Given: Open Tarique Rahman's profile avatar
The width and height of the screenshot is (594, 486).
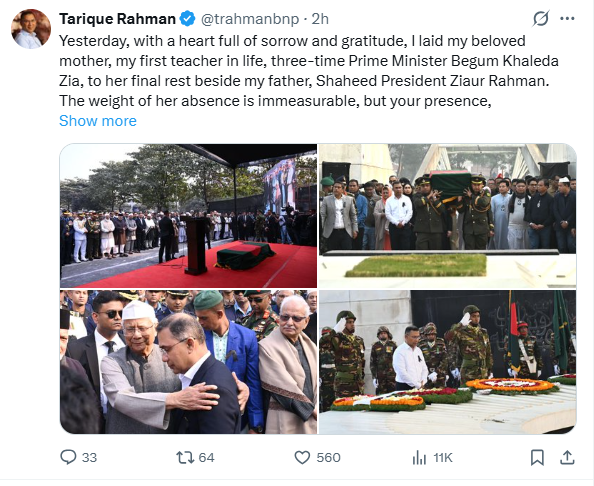Looking at the screenshot, I should (x=31, y=29).
